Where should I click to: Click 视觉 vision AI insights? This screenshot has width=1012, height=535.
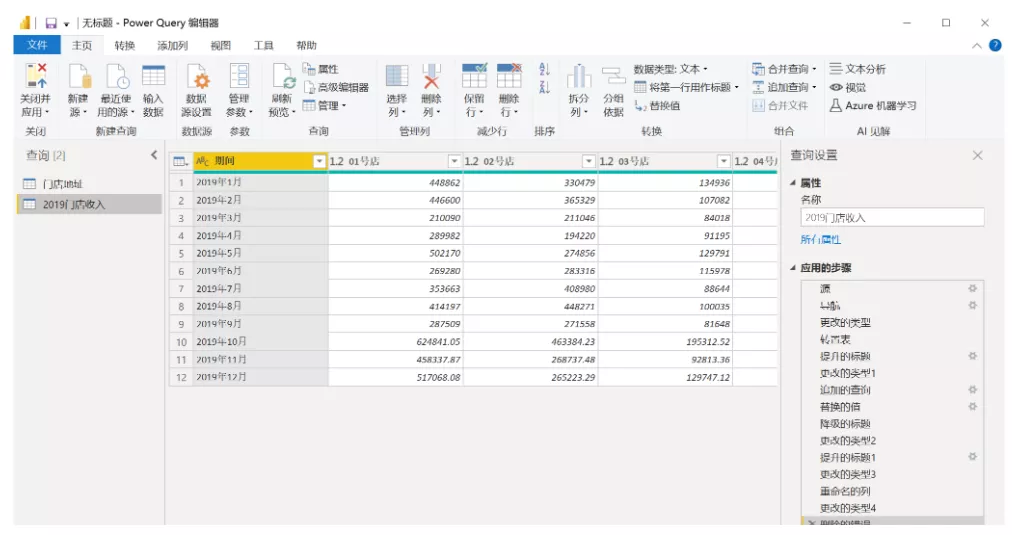coord(848,87)
